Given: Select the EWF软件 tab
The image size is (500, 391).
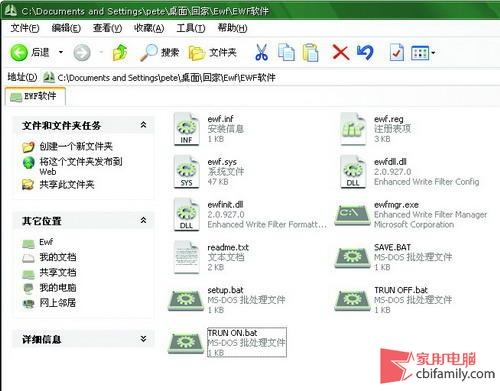Looking at the screenshot, I should click(x=35, y=97).
